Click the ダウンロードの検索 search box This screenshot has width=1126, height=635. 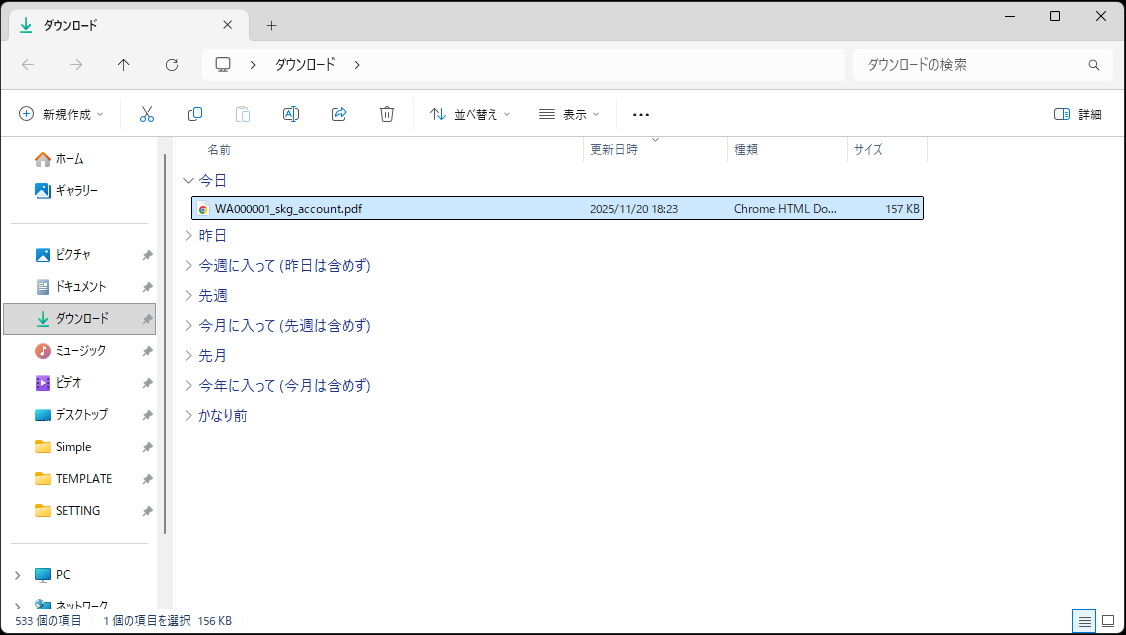(970, 65)
